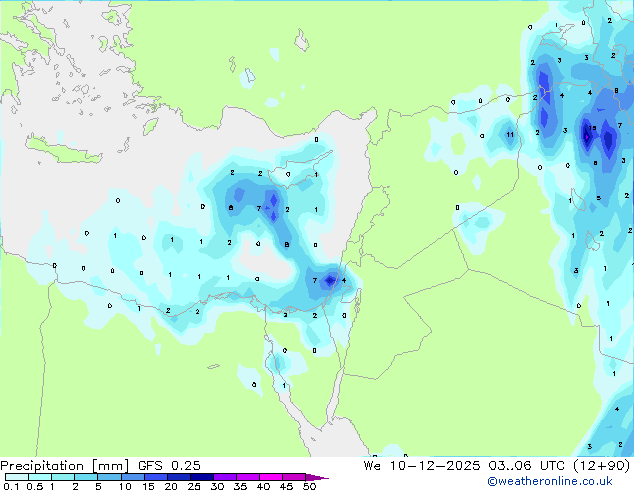
Task: Click the '03..06 UTC' time label
Action: click(526, 466)
